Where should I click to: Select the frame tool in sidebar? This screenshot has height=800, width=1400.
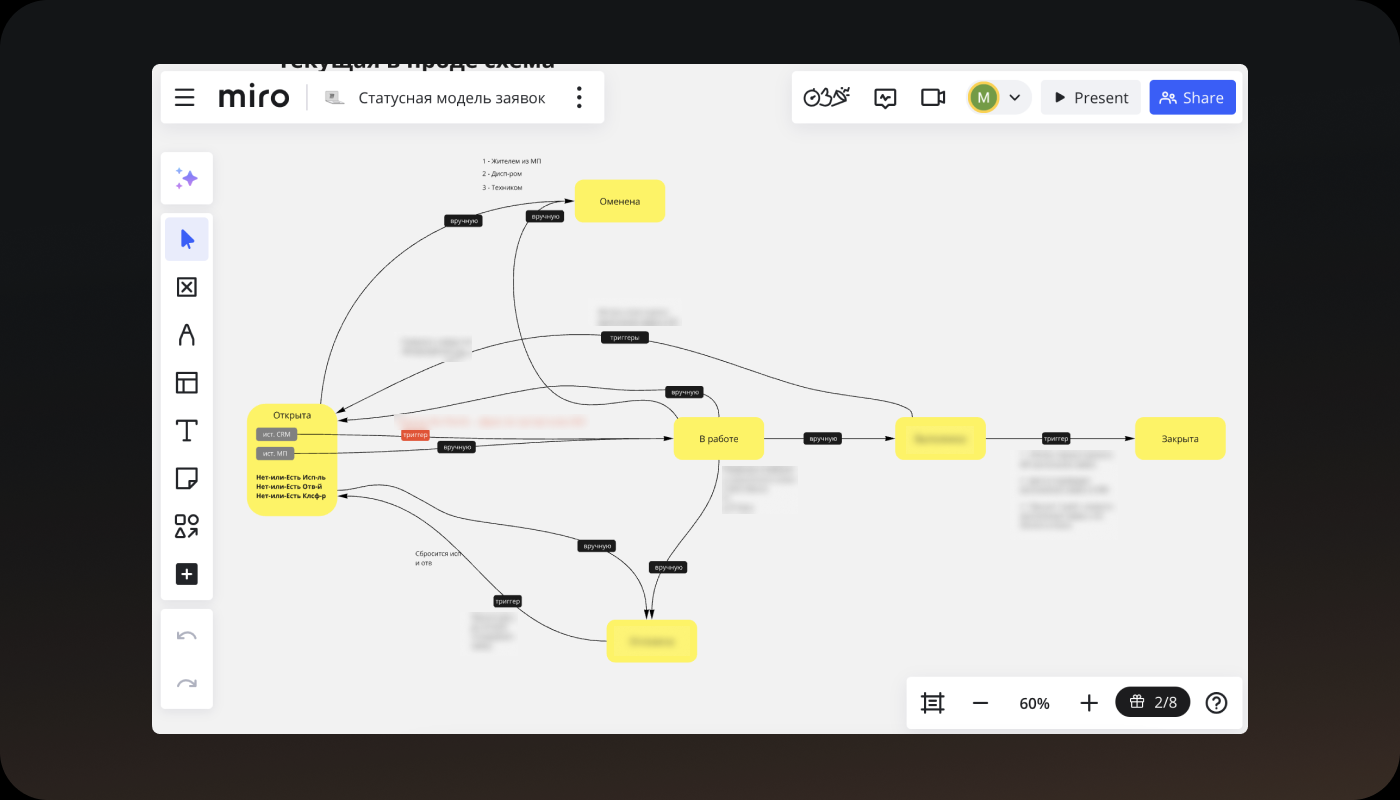(x=187, y=287)
